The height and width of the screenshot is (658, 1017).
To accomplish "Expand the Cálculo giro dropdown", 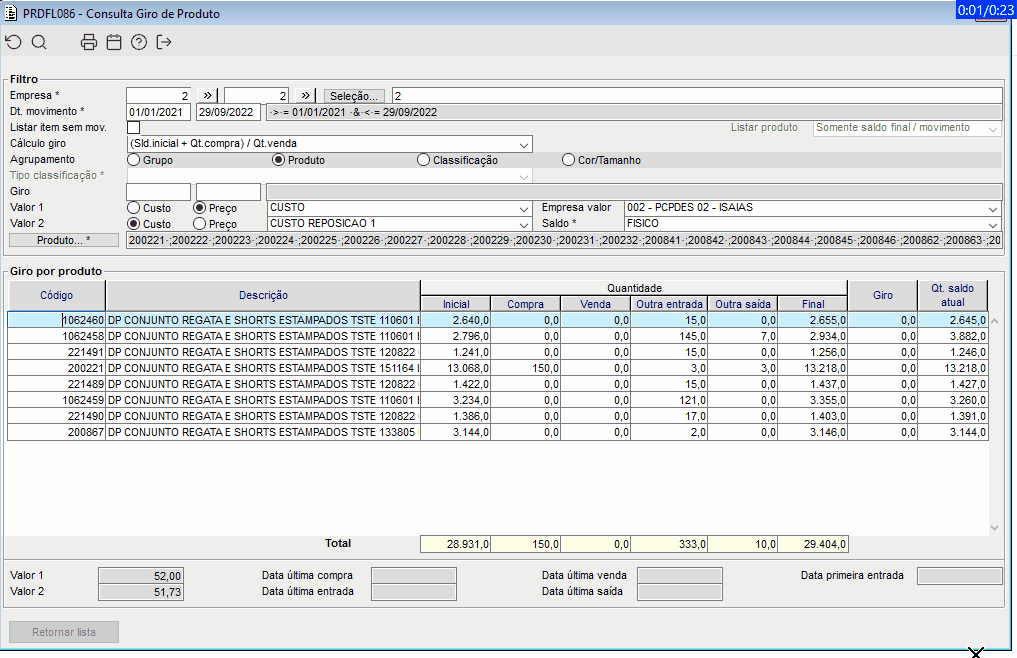I will pos(525,144).
